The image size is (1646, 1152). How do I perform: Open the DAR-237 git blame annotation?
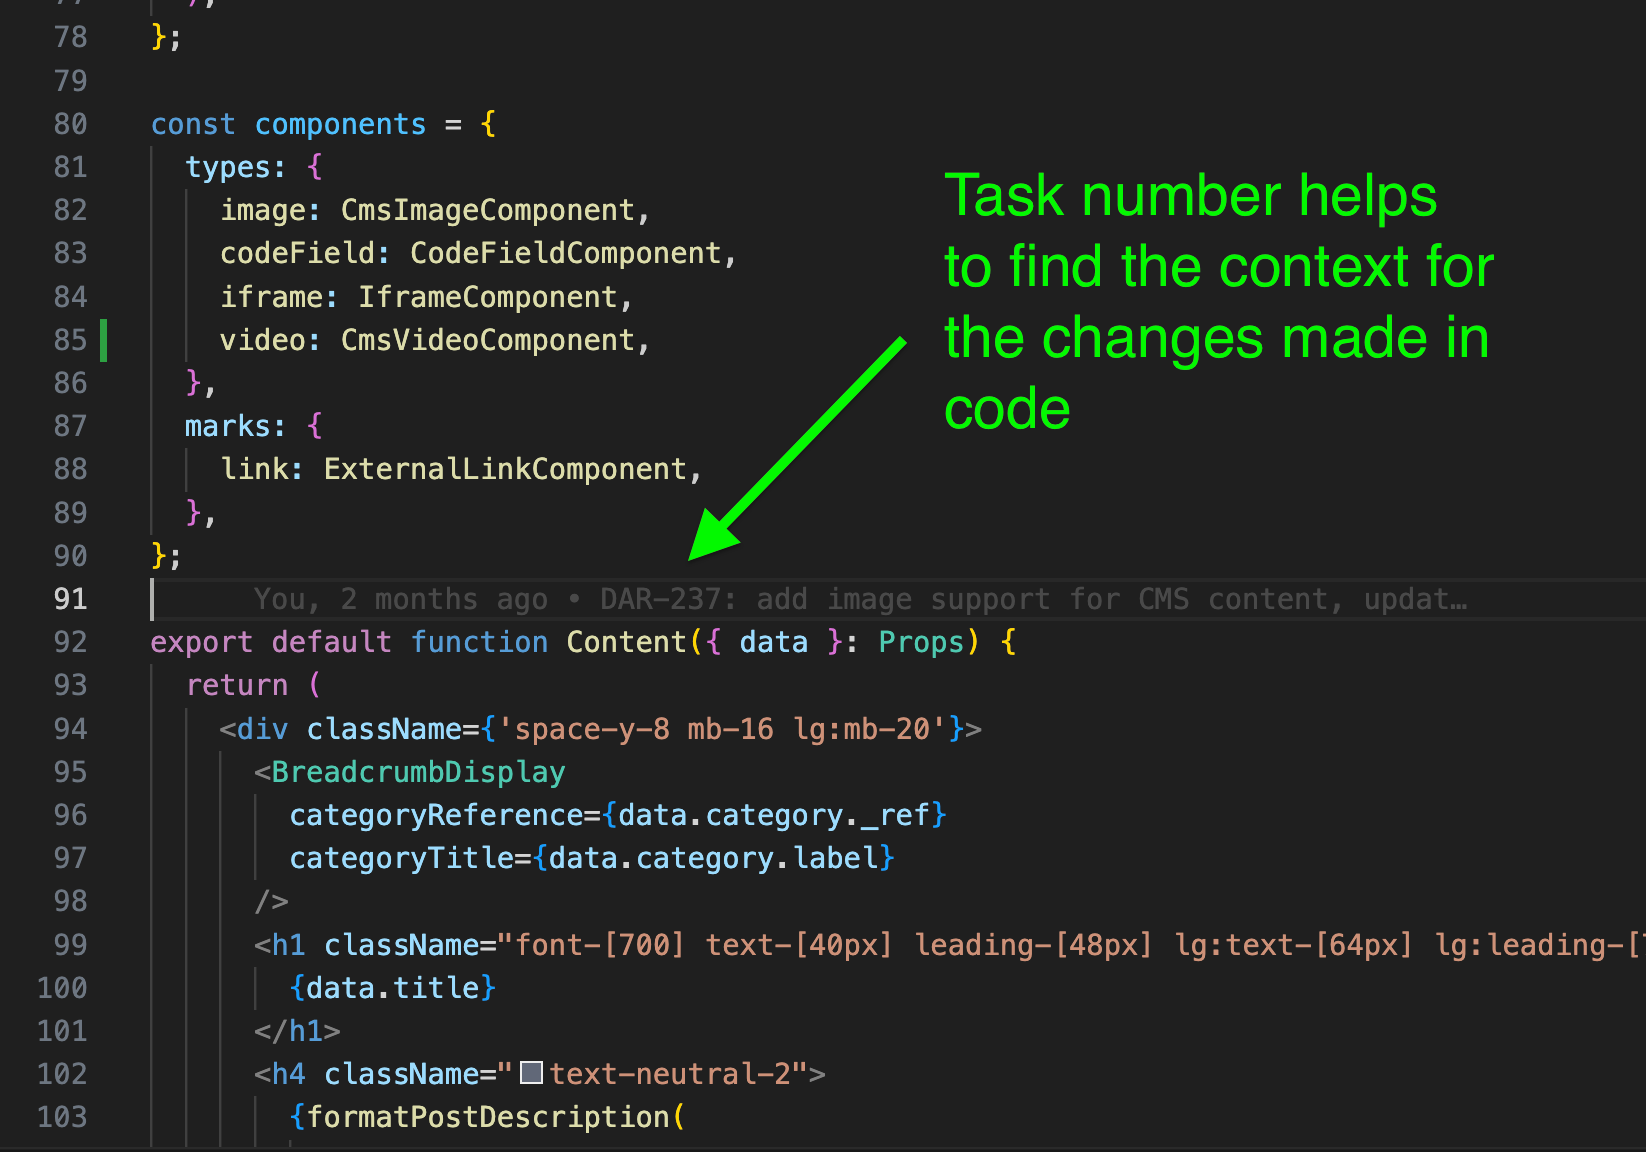click(x=859, y=599)
